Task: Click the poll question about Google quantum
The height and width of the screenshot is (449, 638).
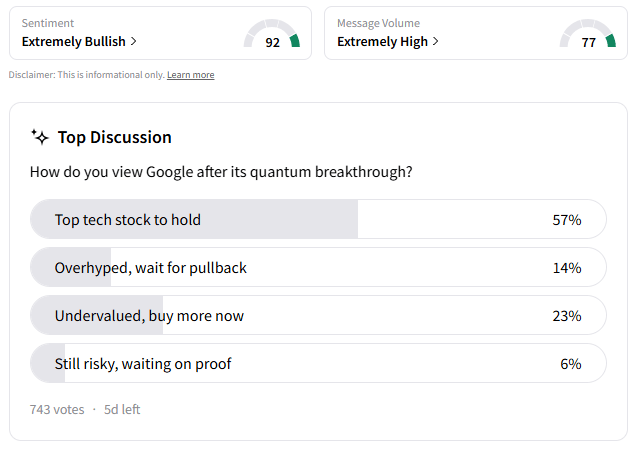Action: coord(221,172)
